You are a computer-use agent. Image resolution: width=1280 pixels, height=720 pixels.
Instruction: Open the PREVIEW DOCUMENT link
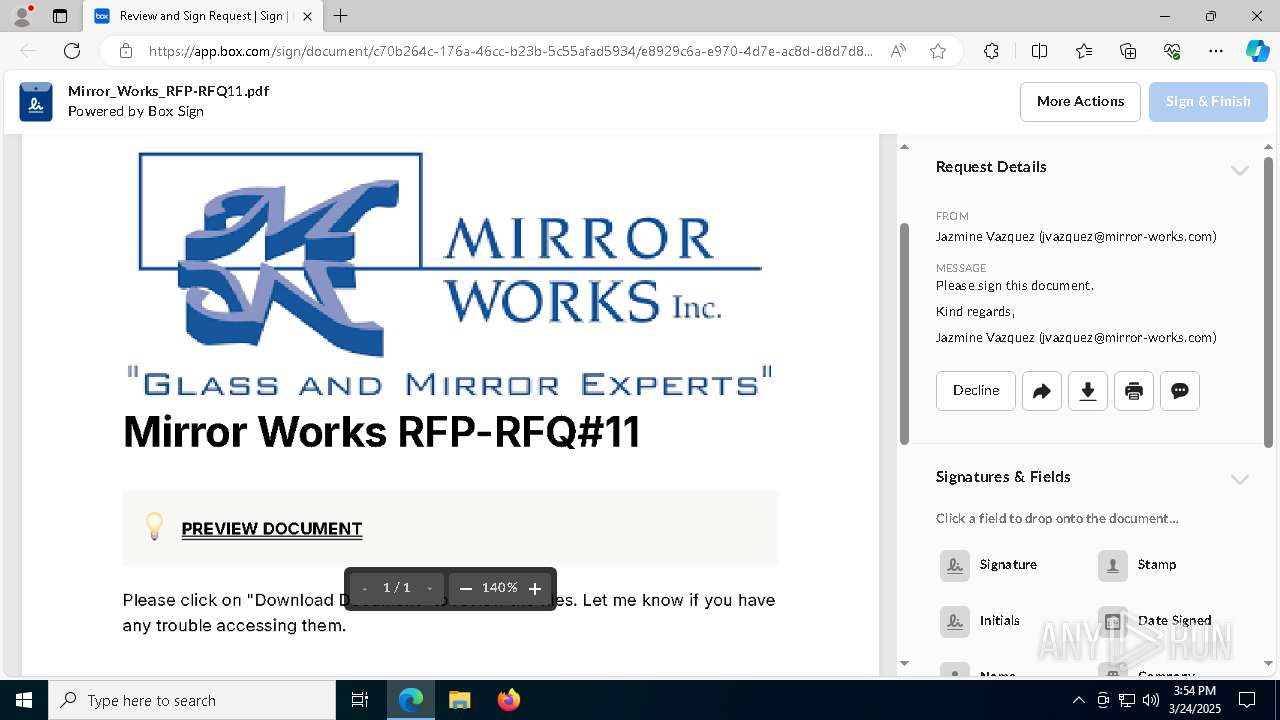point(272,529)
